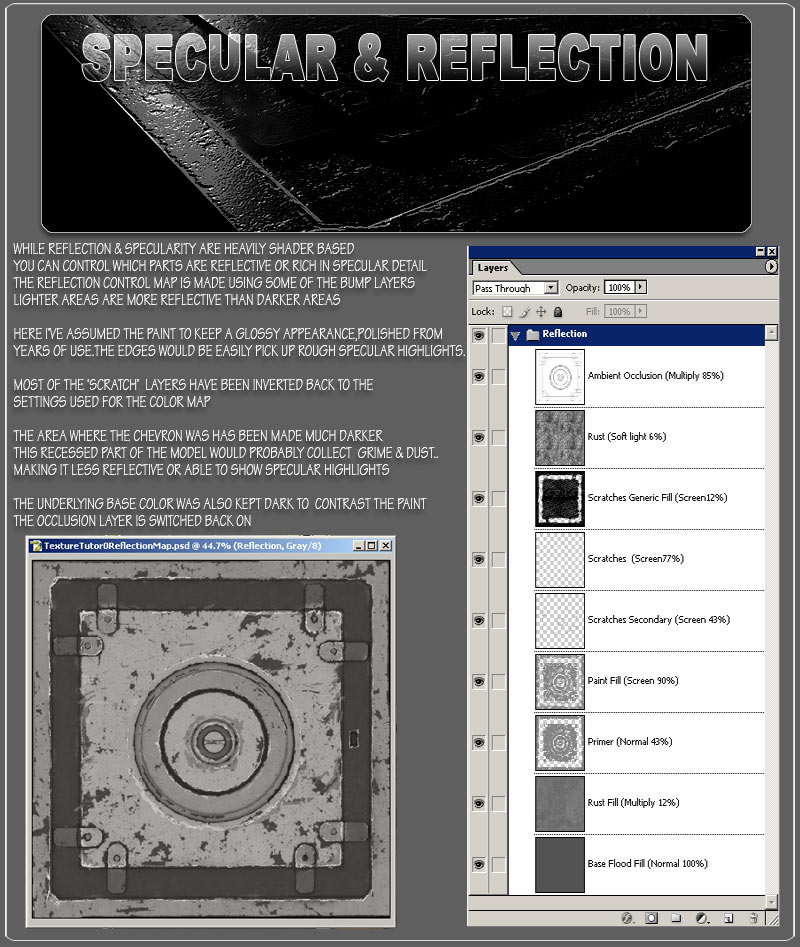Viewport: 800px width, 947px height.
Task: Toggle link box for Ambient Occlusion layer
Action: click(498, 376)
